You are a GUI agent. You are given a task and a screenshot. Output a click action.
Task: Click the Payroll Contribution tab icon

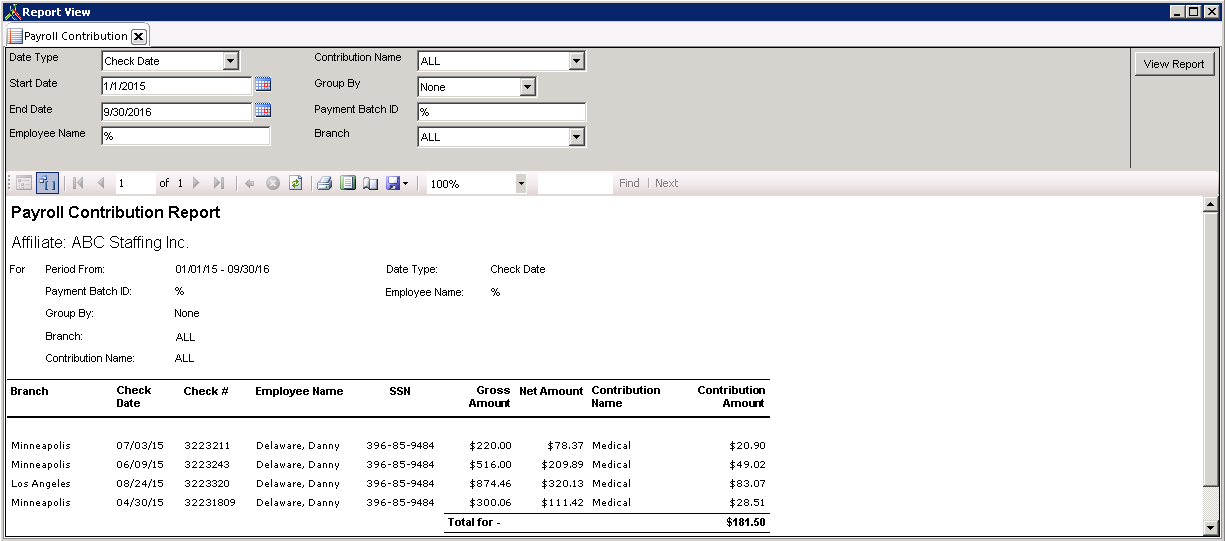pyautogui.click(x=15, y=36)
